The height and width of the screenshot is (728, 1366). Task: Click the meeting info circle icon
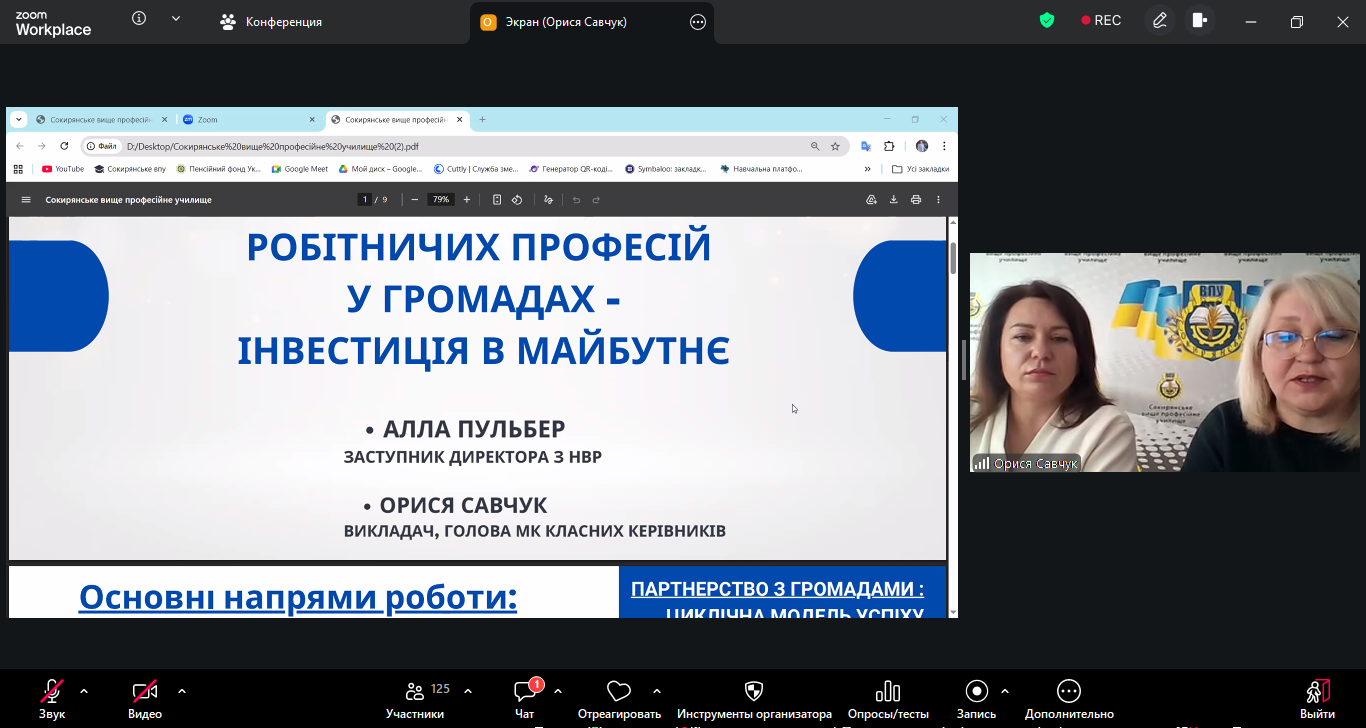(x=139, y=19)
